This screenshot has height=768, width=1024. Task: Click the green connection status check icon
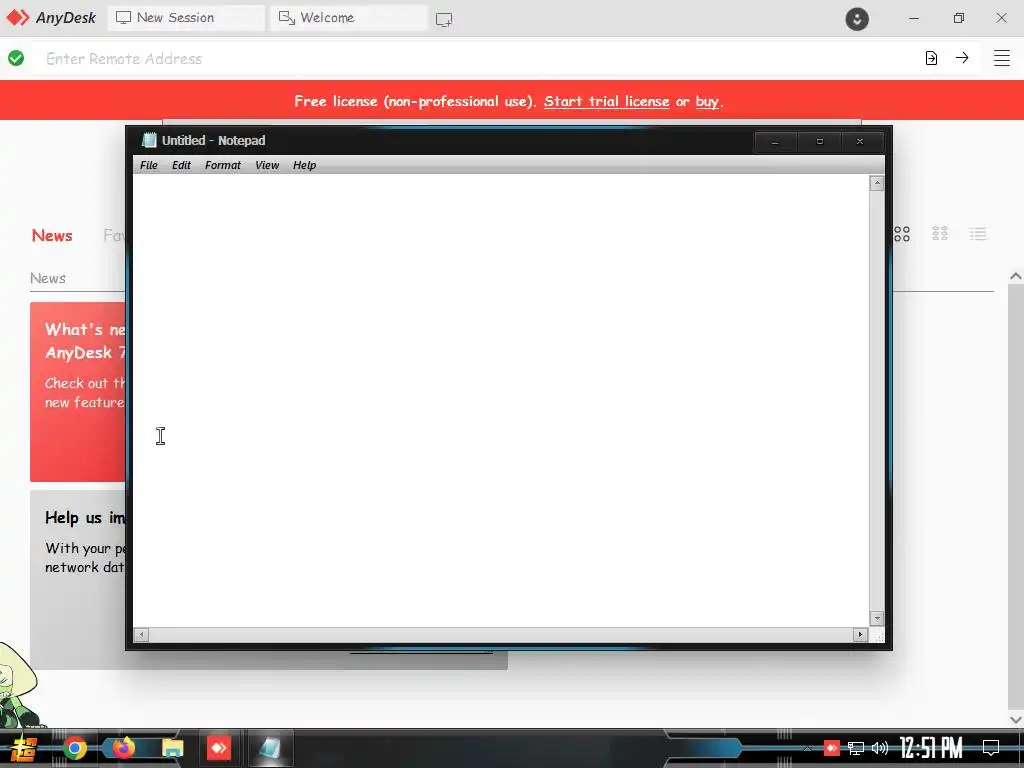click(x=16, y=58)
